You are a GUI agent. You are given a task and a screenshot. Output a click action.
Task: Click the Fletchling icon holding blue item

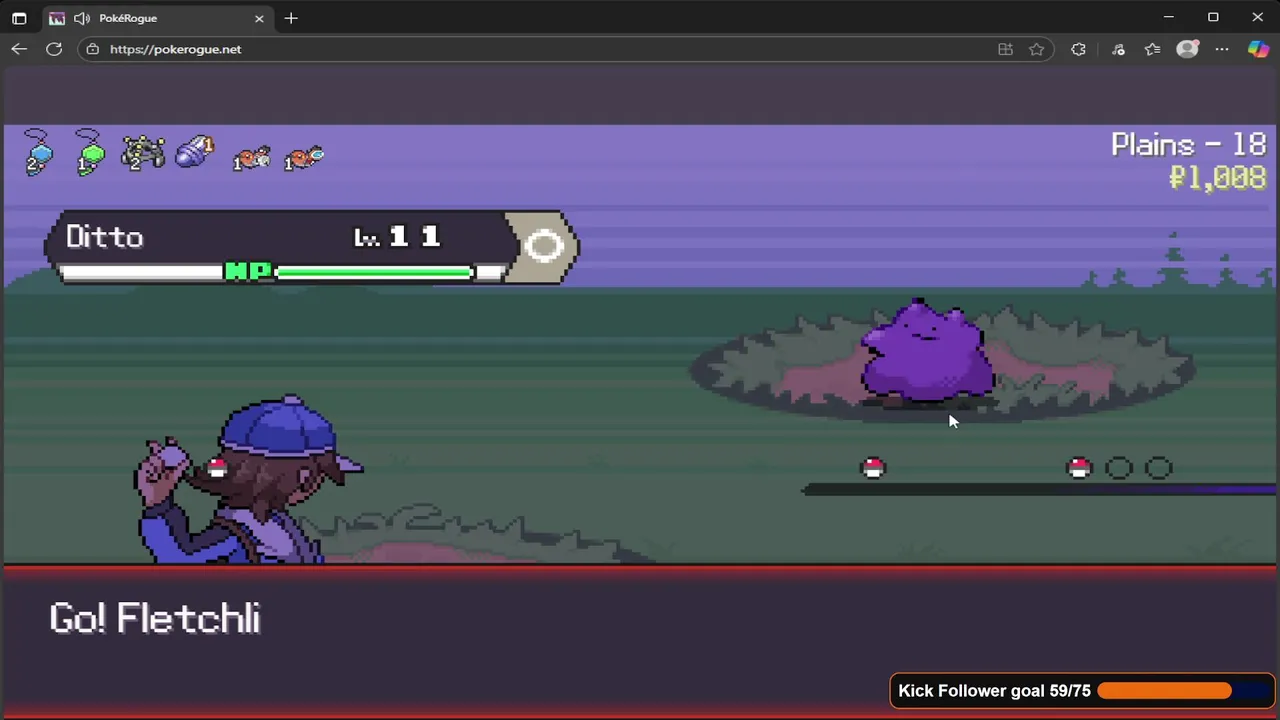click(x=304, y=158)
